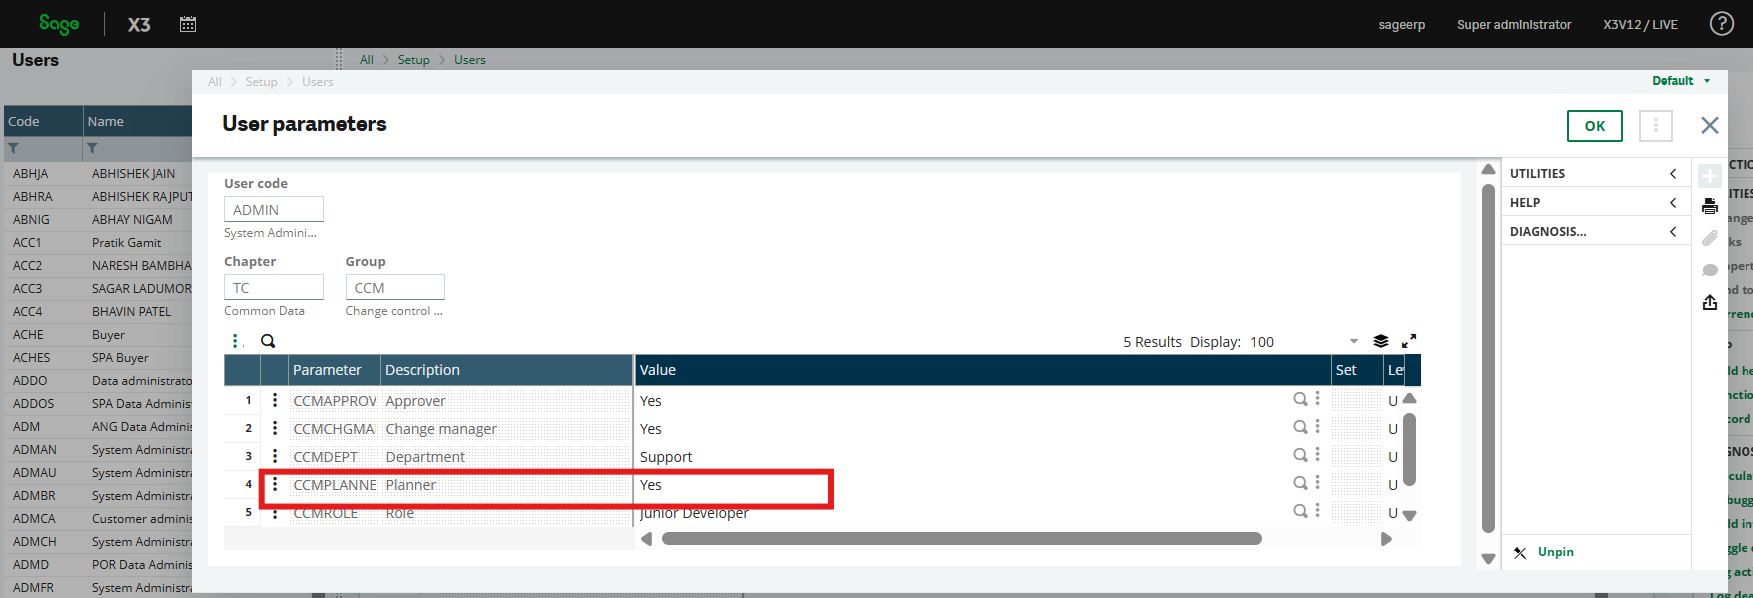Click Code column filter icon in Users list
1753x598 pixels.
tap(14, 148)
